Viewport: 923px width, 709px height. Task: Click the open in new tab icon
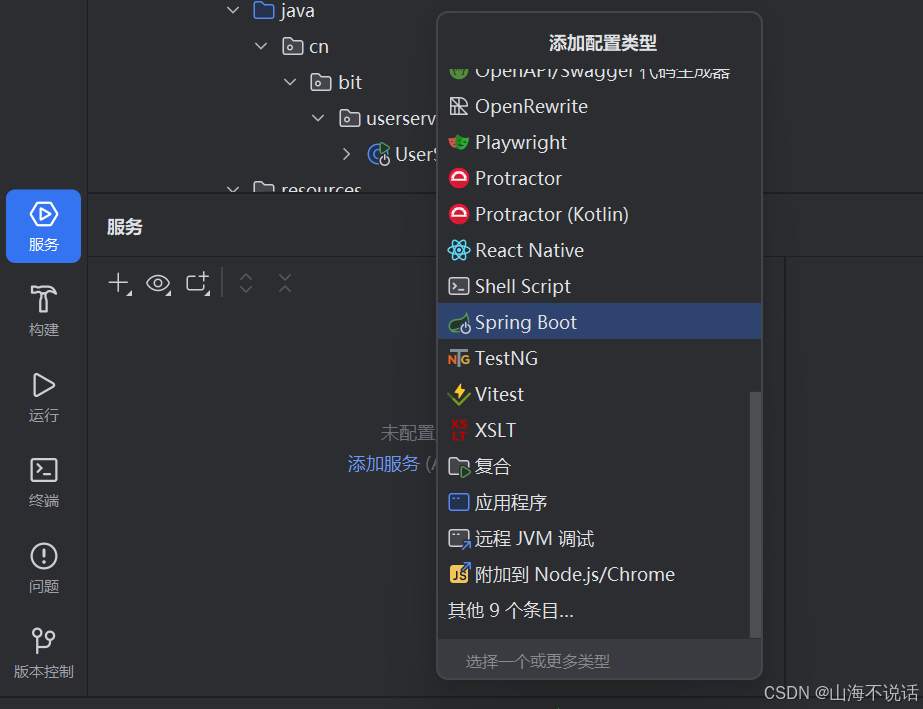click(198, 284)
